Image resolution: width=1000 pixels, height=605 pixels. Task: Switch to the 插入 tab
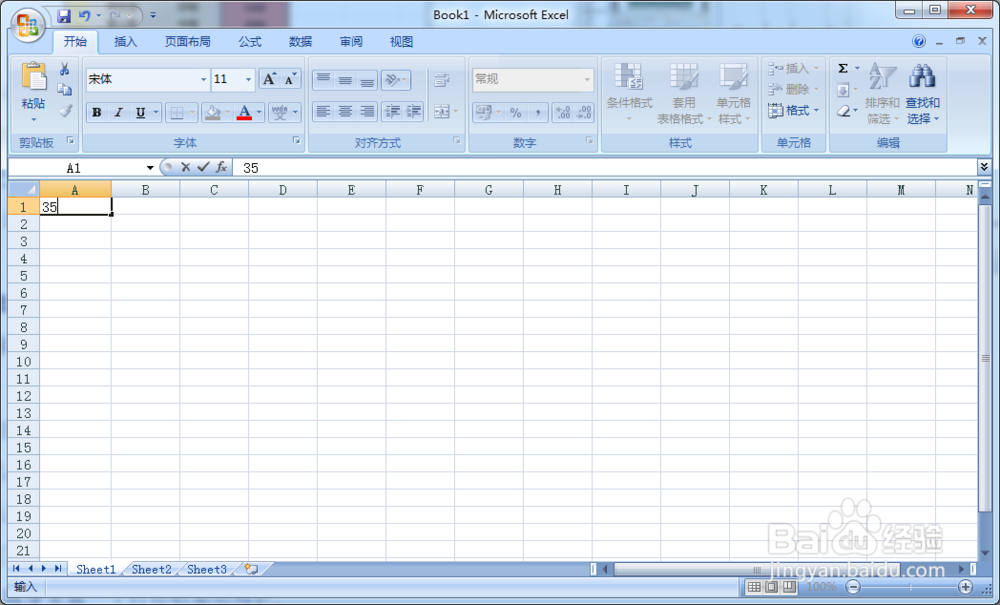pyautogui.click(x=126, y=41)
